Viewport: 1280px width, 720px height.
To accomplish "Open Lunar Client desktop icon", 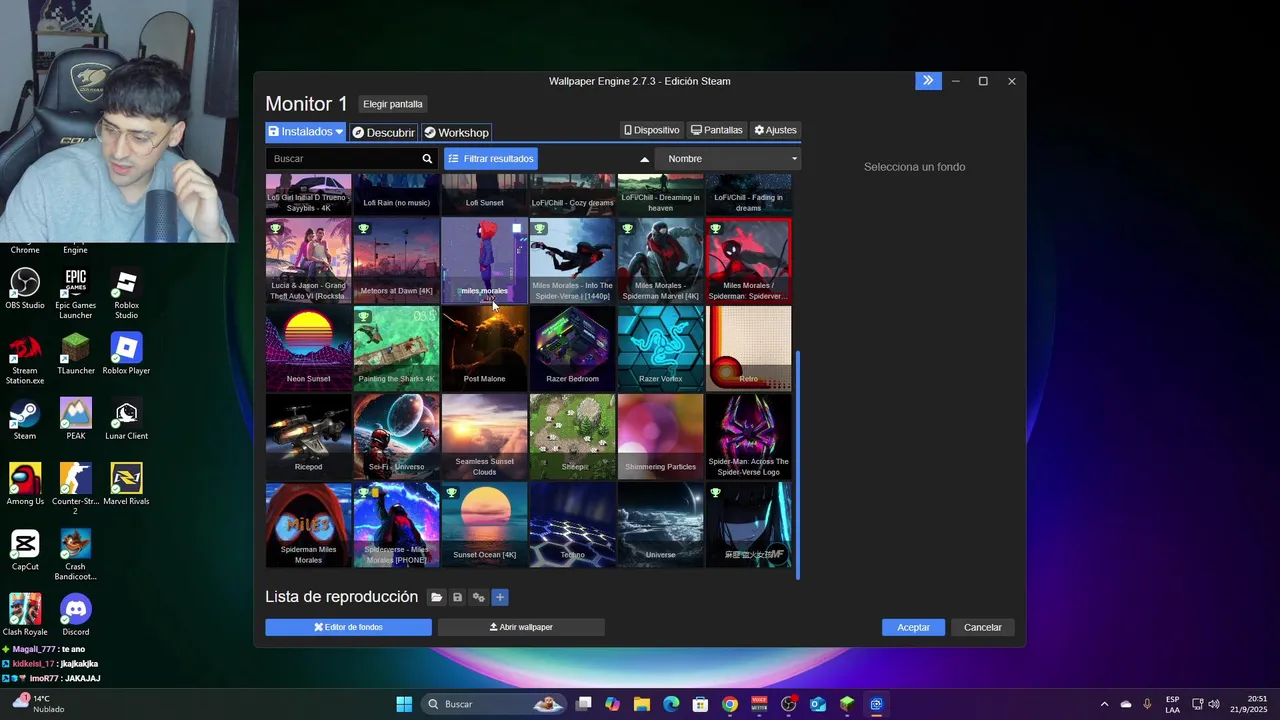I will [126, 420].
